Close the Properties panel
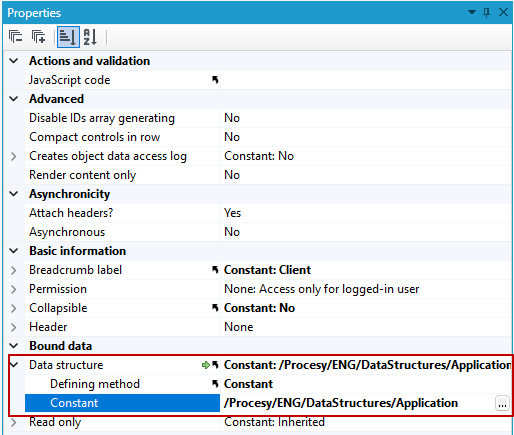The width and height of the screenshot is (514, 435). pyautogui.click(x=503, y=12)
